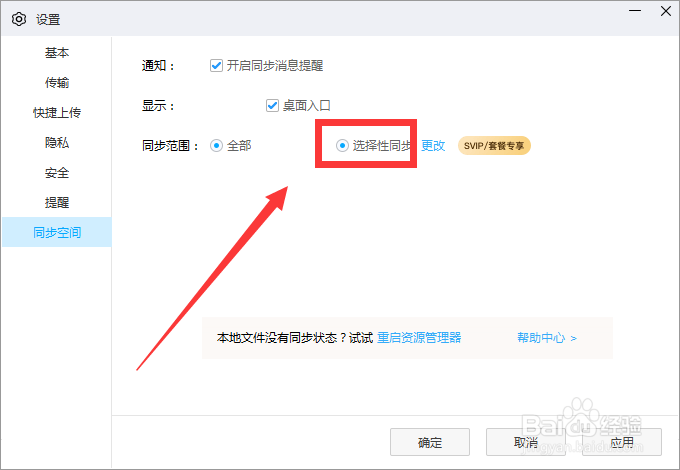
Task: Open the 基本 settings tab
Action: [57, 53]
